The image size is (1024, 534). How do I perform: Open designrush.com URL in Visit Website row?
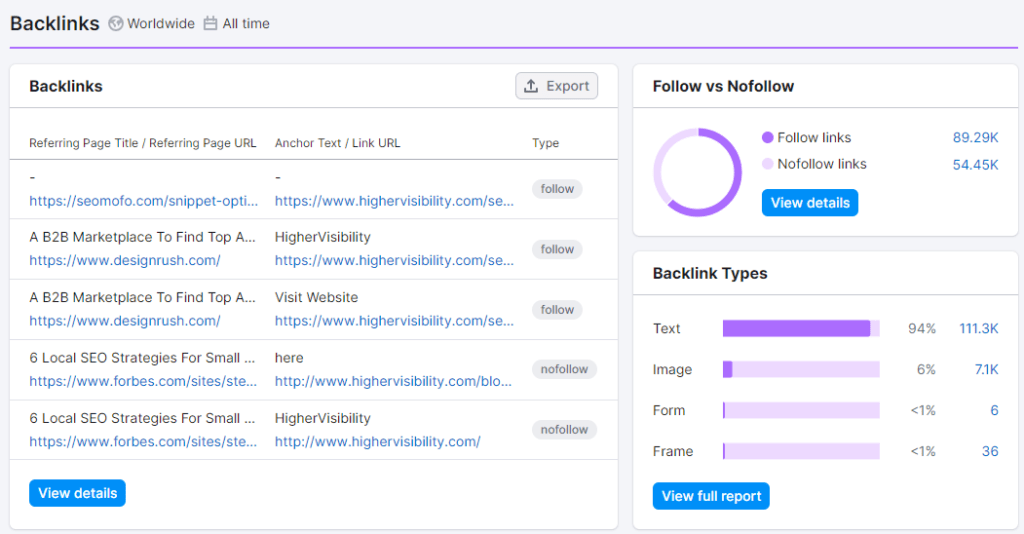125,321
